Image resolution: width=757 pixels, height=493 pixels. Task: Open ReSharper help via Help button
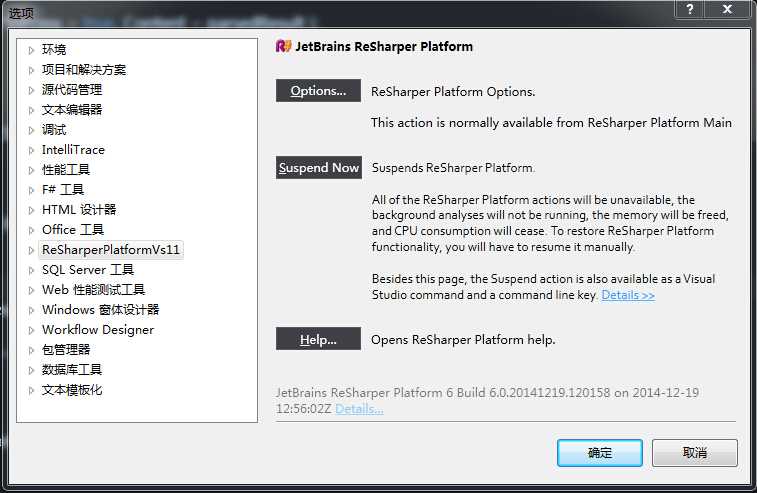(318, 339)
